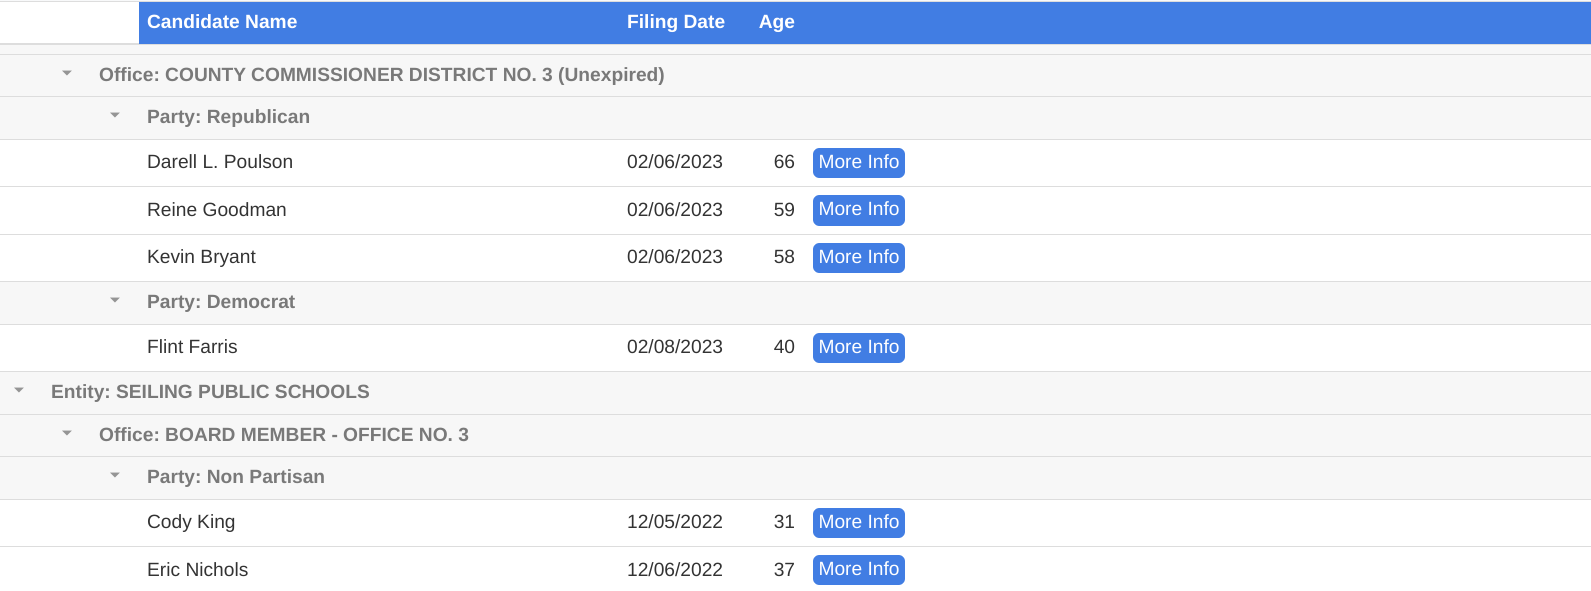This screenshot has height=591, width=1591.
Task: Click the Party: Republican group label
Action: click(x=228, y=117)
